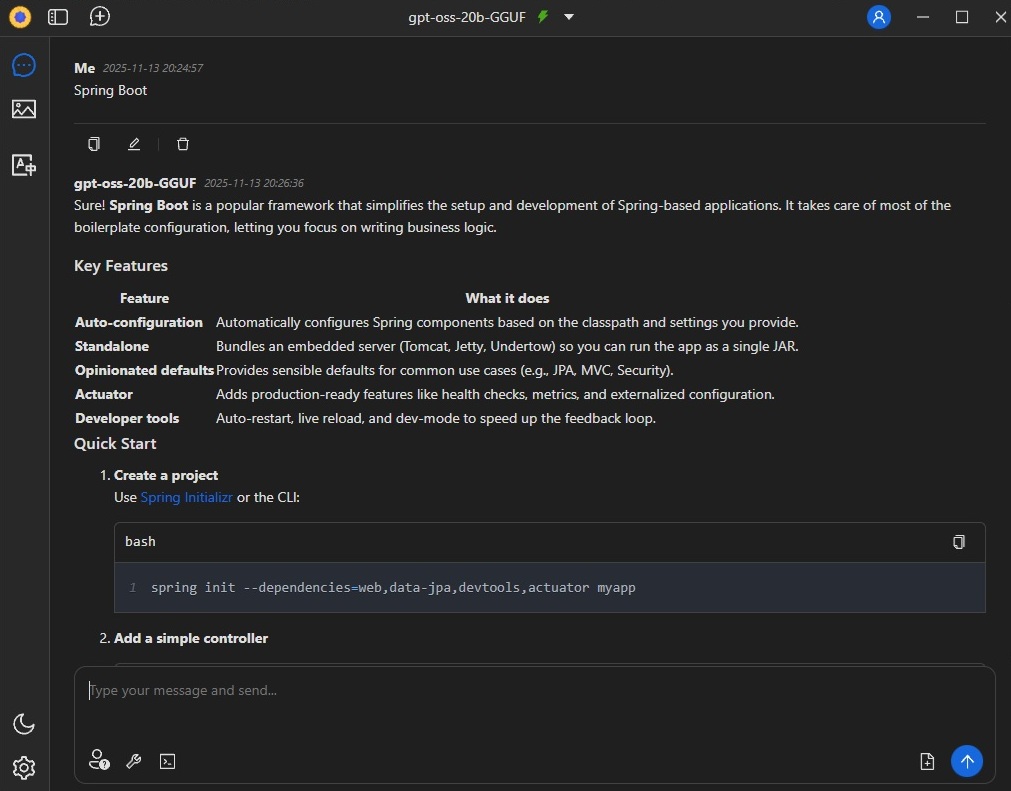Delete the 'Spring Boot' user message

tap(183, 144)
